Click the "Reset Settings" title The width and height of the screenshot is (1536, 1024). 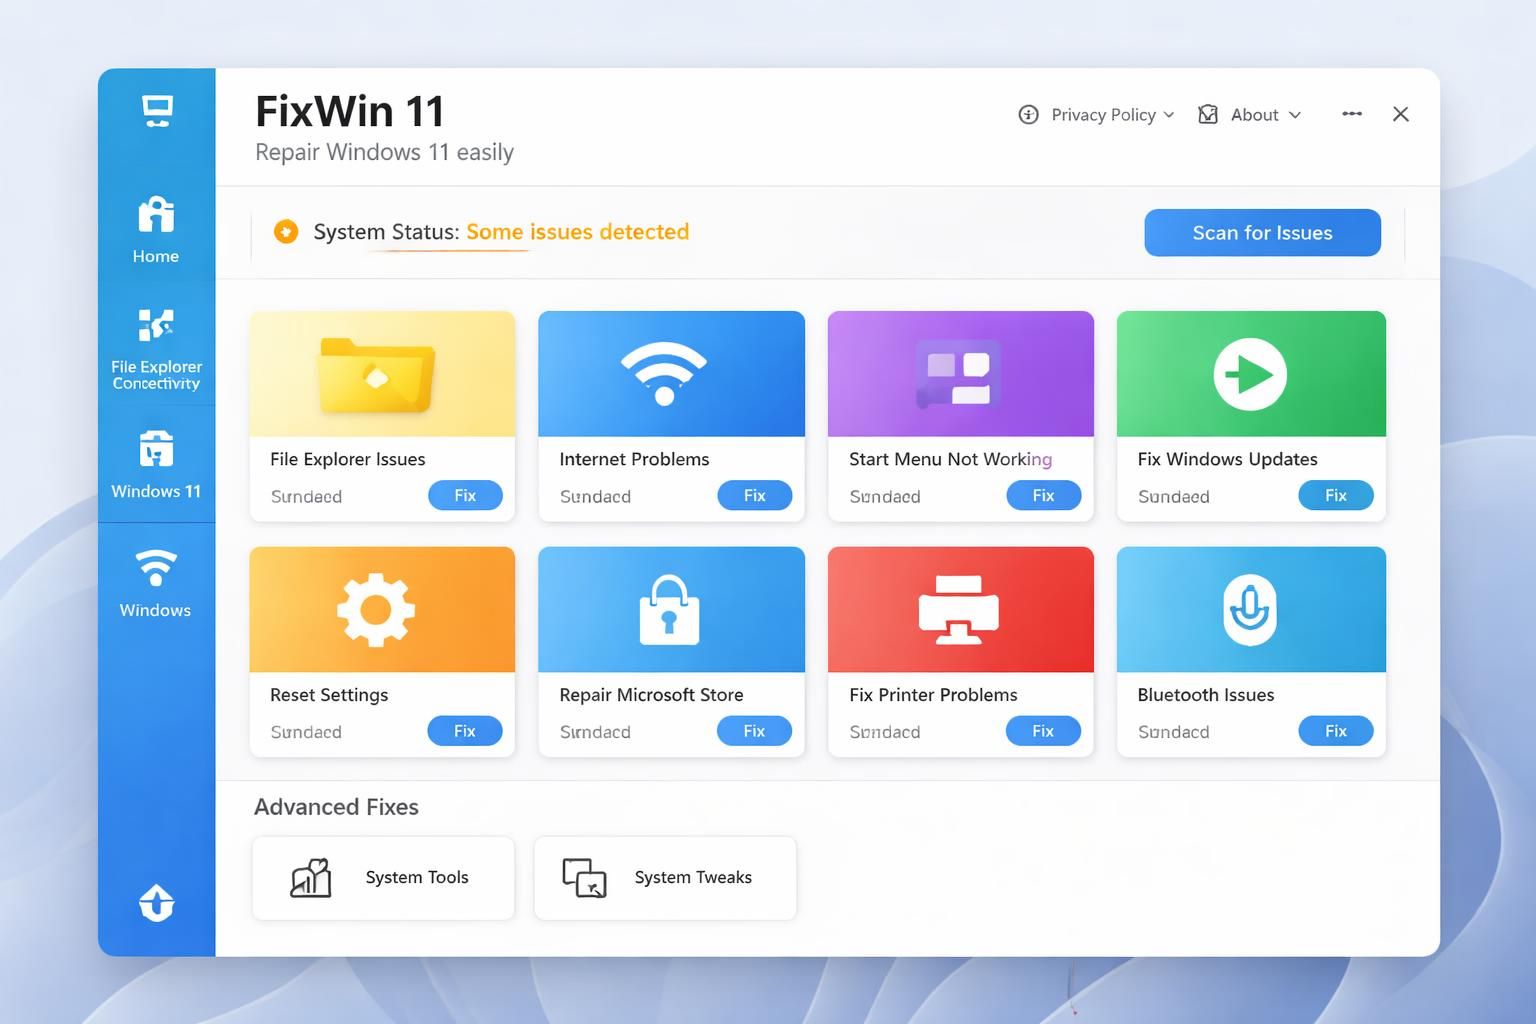click(x=329, y=695)
